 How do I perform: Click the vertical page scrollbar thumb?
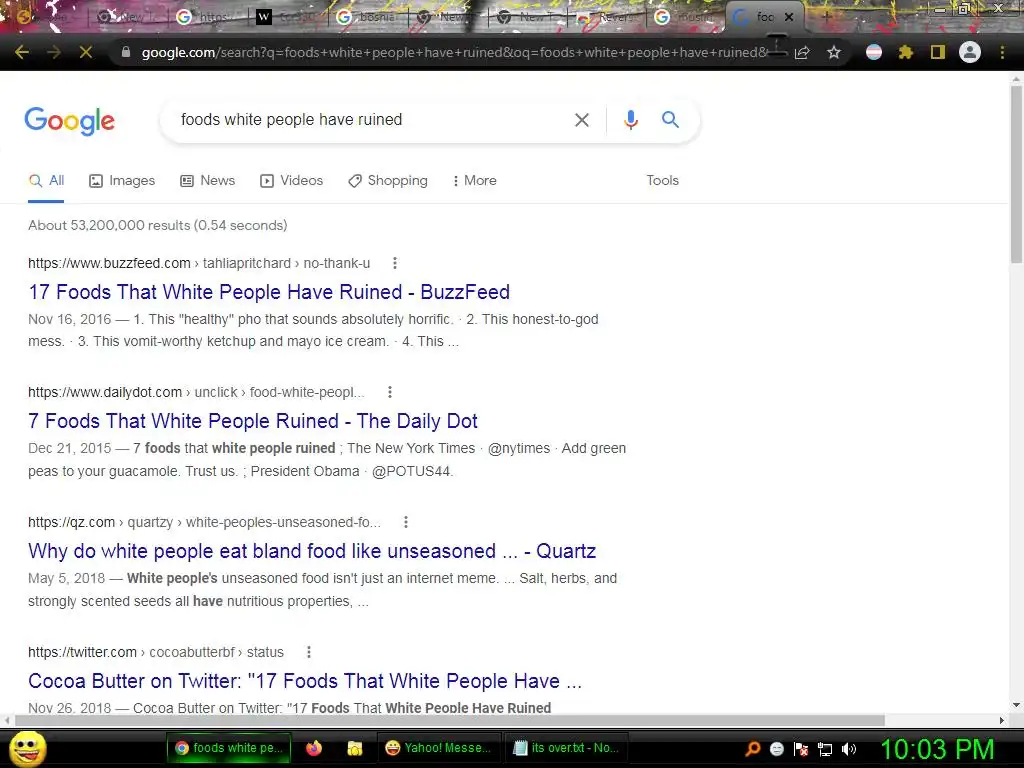point(1016,174)
